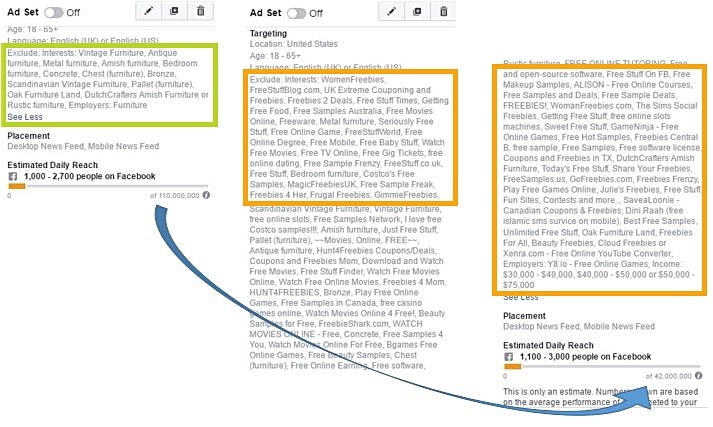
Task: Select right 'Desktop News Feed, Mobile News Feed' text
Action: coord(579,327)
